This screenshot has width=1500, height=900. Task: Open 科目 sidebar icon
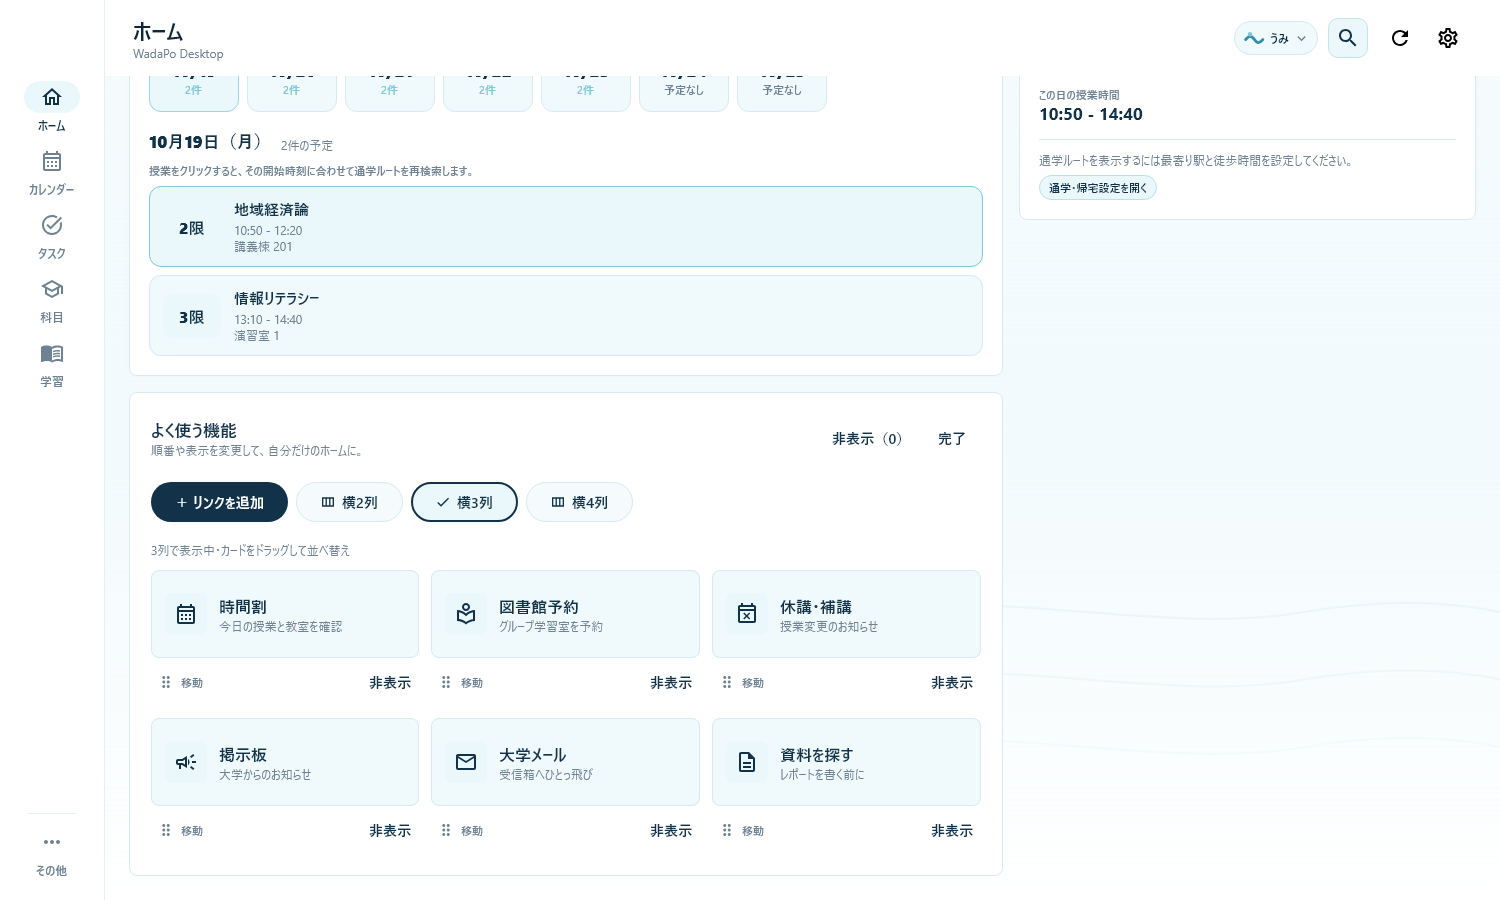click(52, 301)
